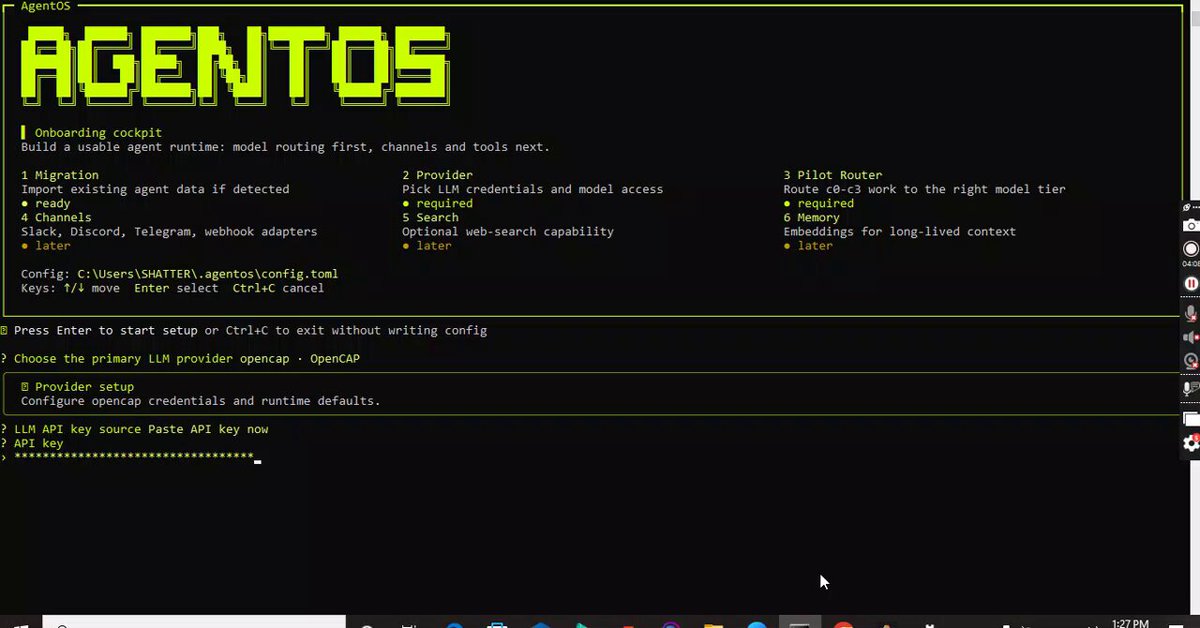1200x628 pixels.
Task: Toggle the disabled webcam icon
Action: click(1191, 361)
